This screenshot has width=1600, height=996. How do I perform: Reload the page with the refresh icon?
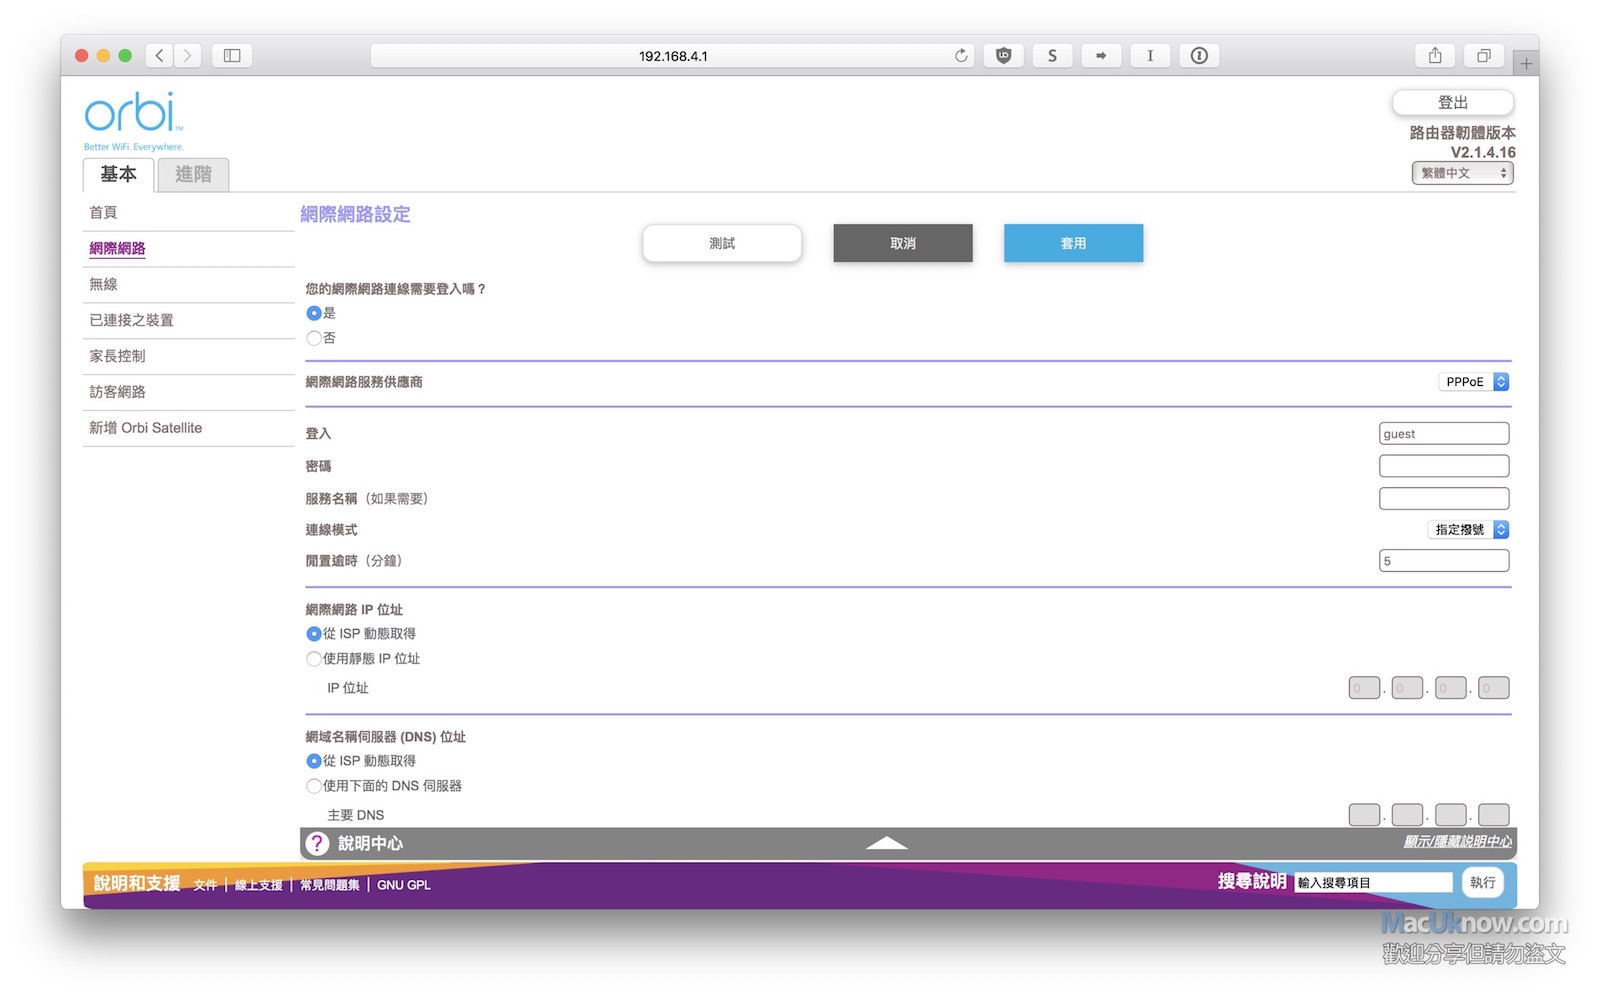click(961, 56)
